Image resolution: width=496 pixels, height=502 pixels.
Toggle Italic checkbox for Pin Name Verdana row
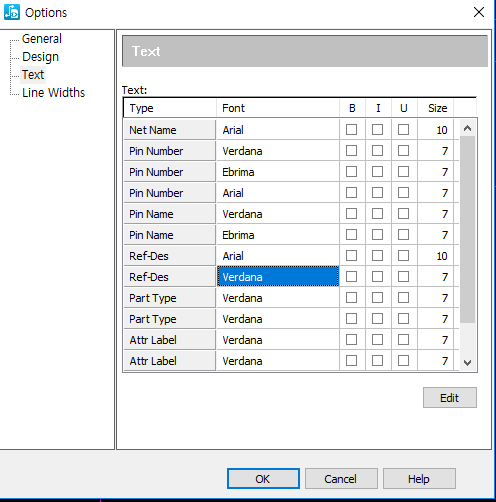pos(377,214)
